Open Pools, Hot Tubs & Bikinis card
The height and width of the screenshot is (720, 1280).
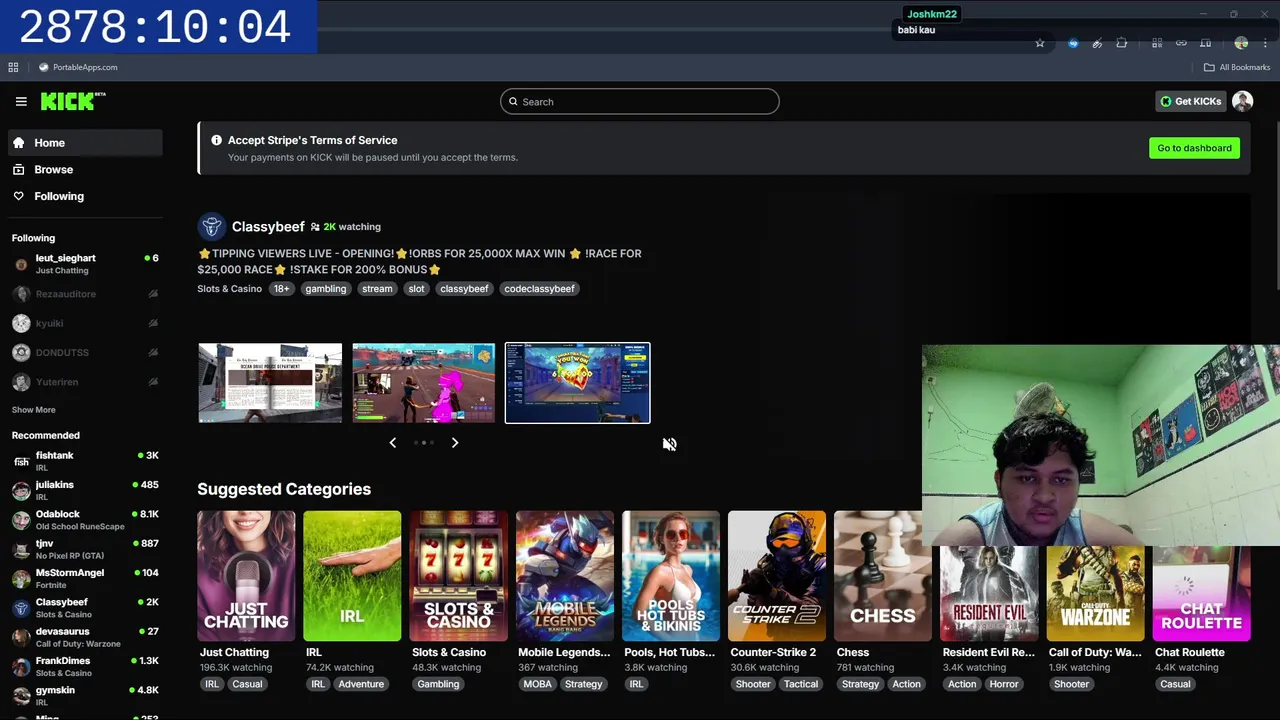click(x=671, y=576)
